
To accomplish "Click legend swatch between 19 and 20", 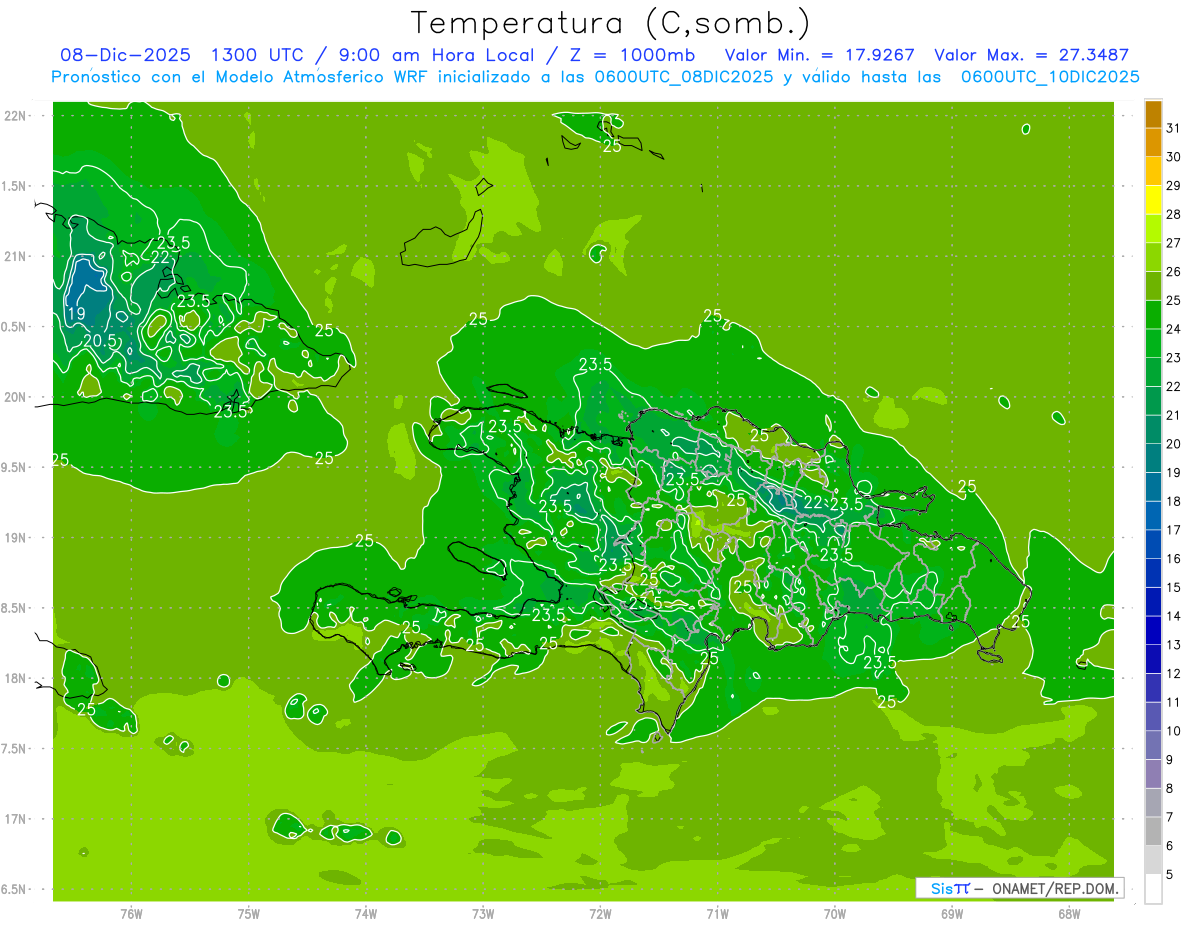I will click(x=1153, y=458).
